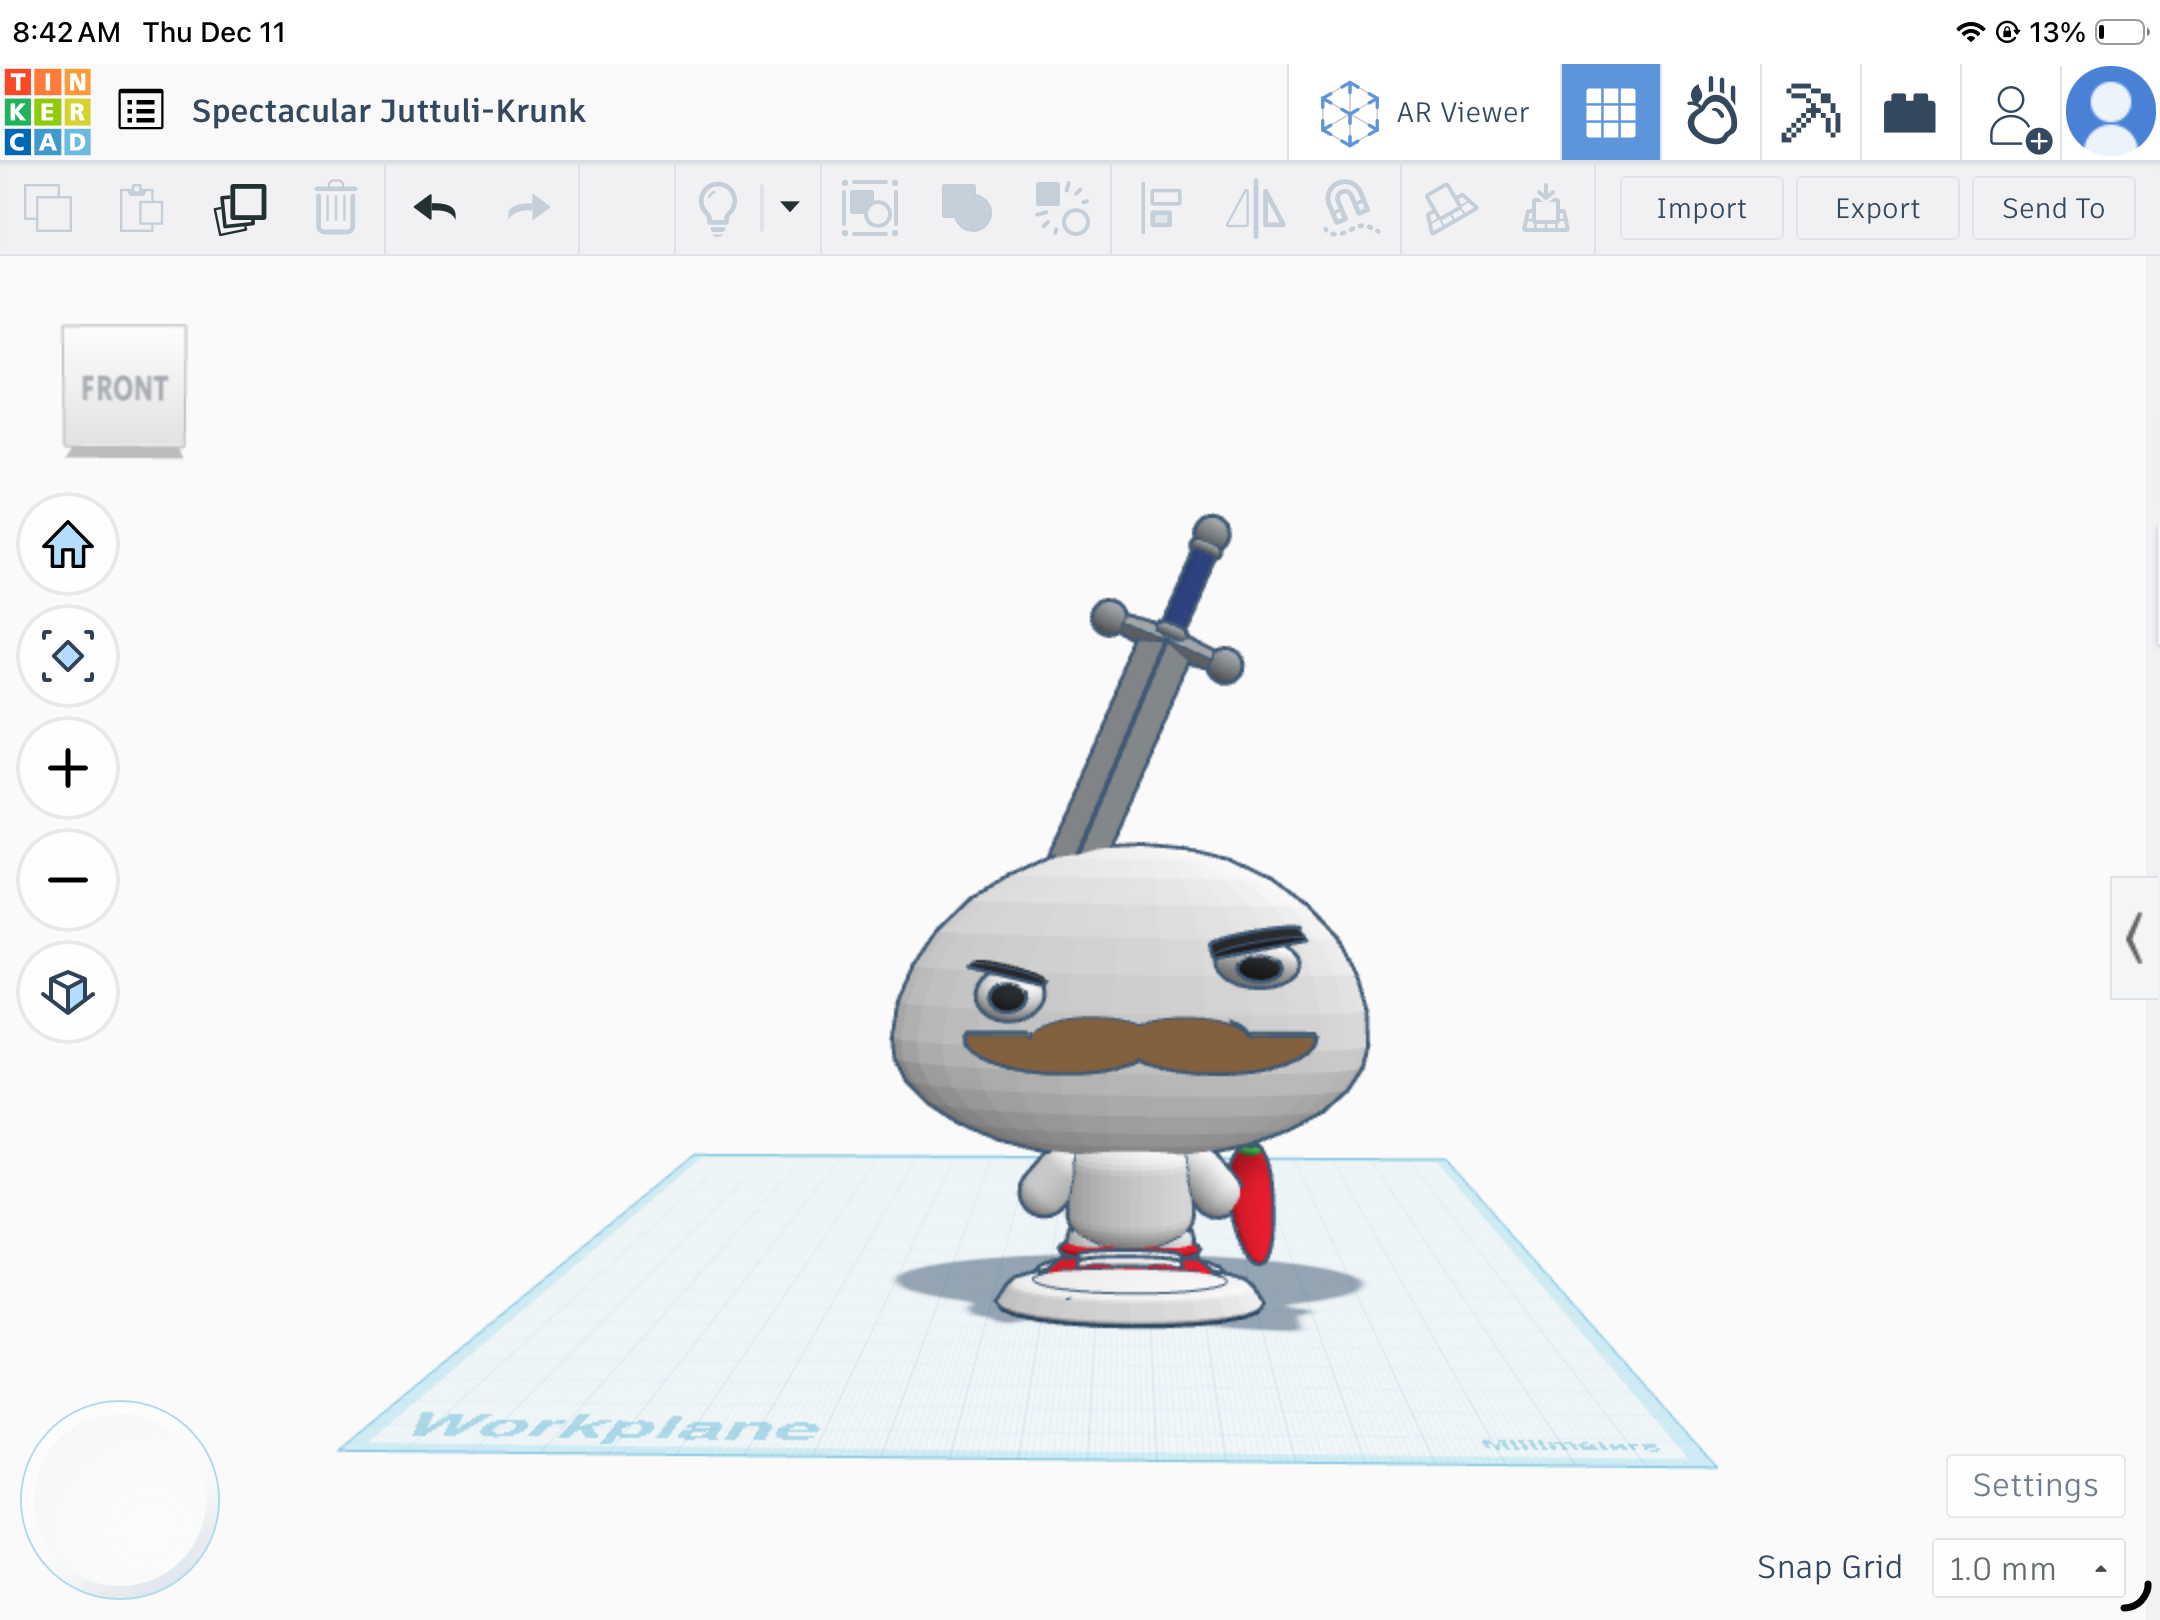Reset to Home view
The image size is (2160, 1620).
pyautogui.click(x=68, y=545)
